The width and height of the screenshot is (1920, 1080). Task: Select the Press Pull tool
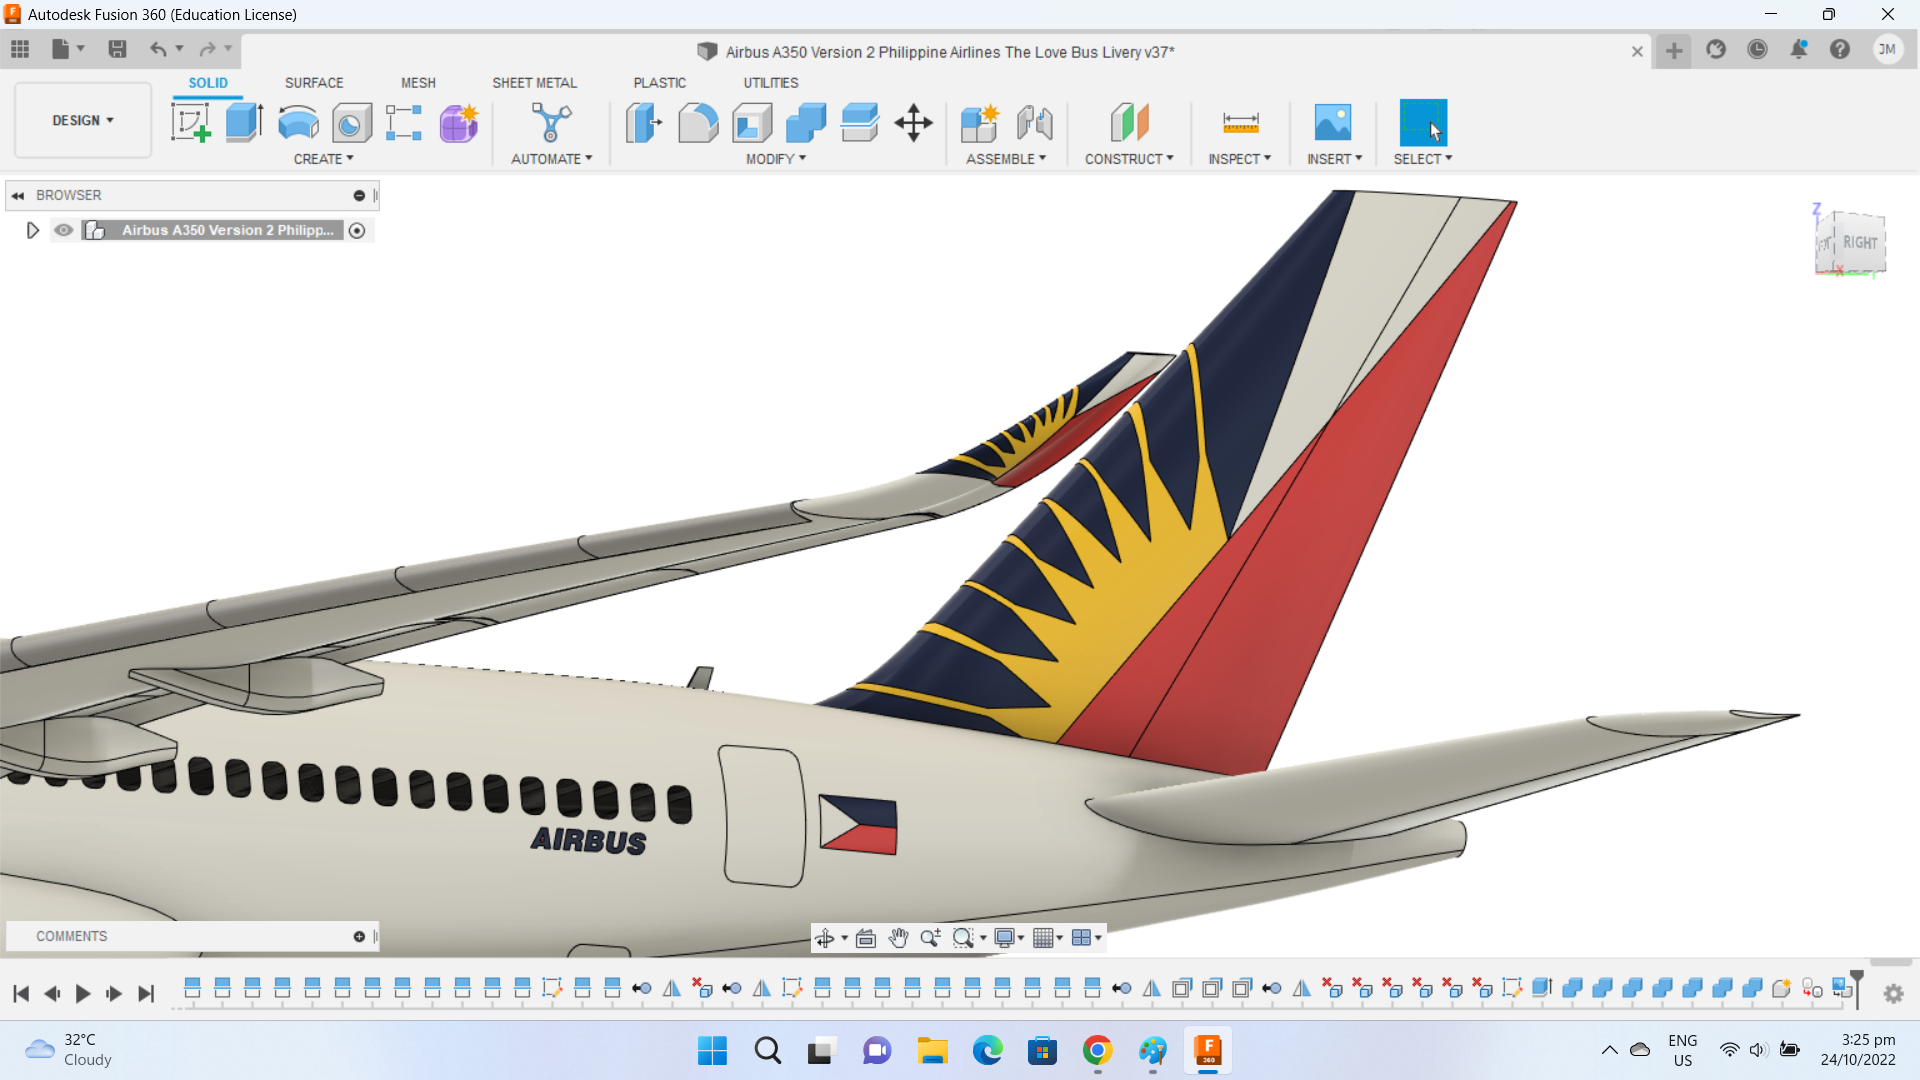[x=644, y=123]
